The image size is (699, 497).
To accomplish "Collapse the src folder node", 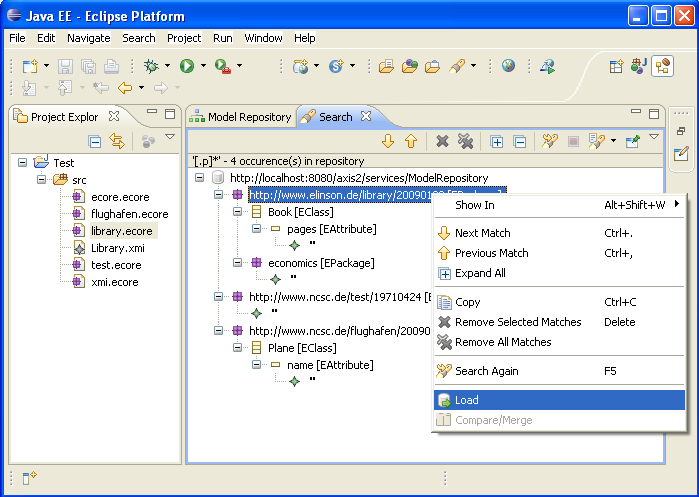I will 41,179.
